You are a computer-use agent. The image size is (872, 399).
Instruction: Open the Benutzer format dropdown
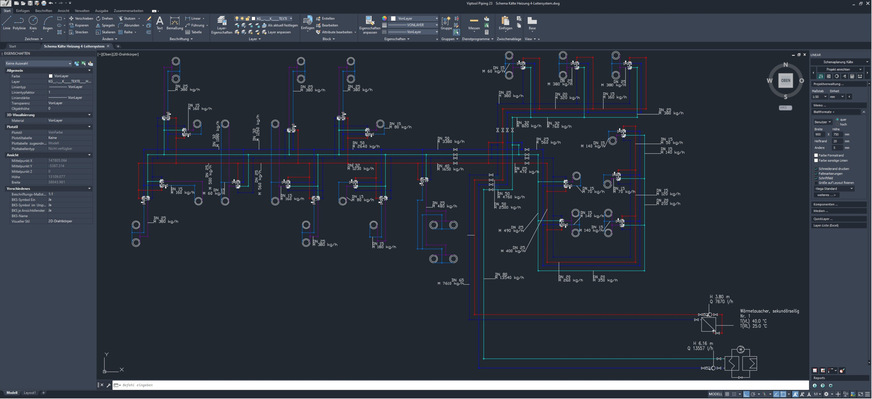click(823, 122)
